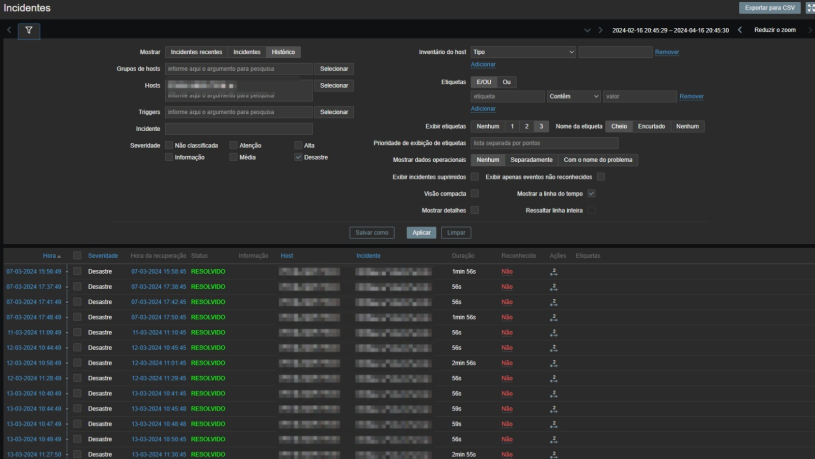Click previous filter tab left arrow
Viewport: 815px width, 459px height.
pos(9,31)
